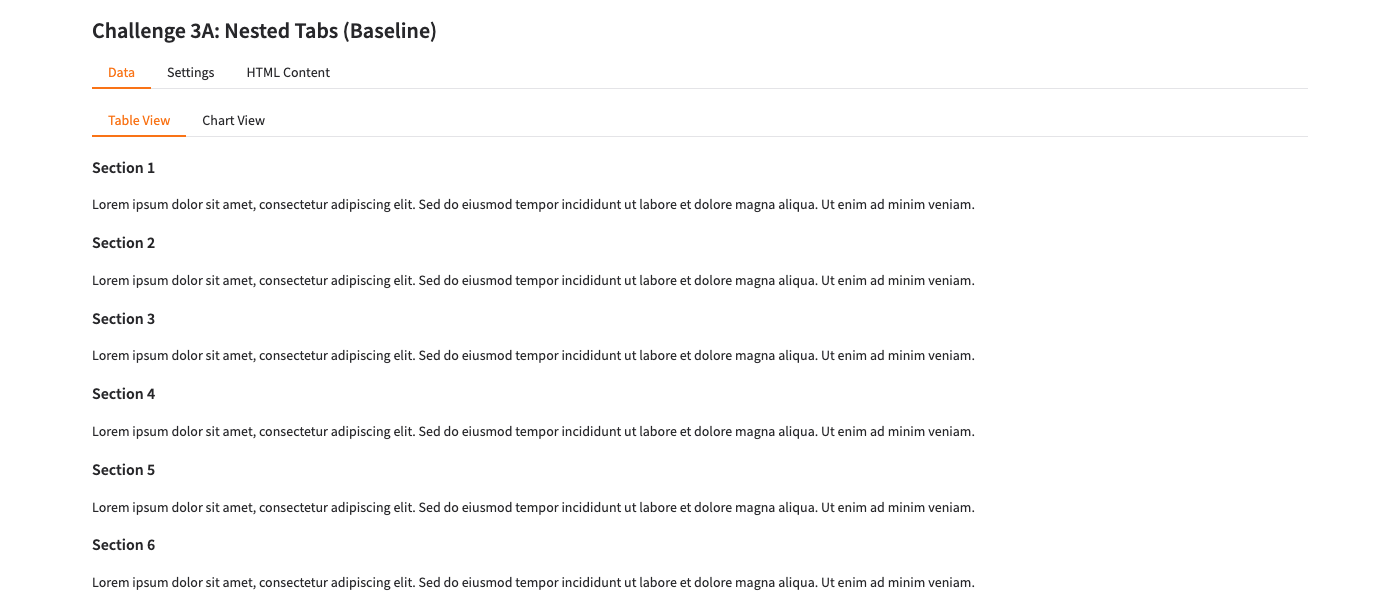
Task: Click the Lorem ipsum paragraph under Section 1
Action: pos(533,205)
